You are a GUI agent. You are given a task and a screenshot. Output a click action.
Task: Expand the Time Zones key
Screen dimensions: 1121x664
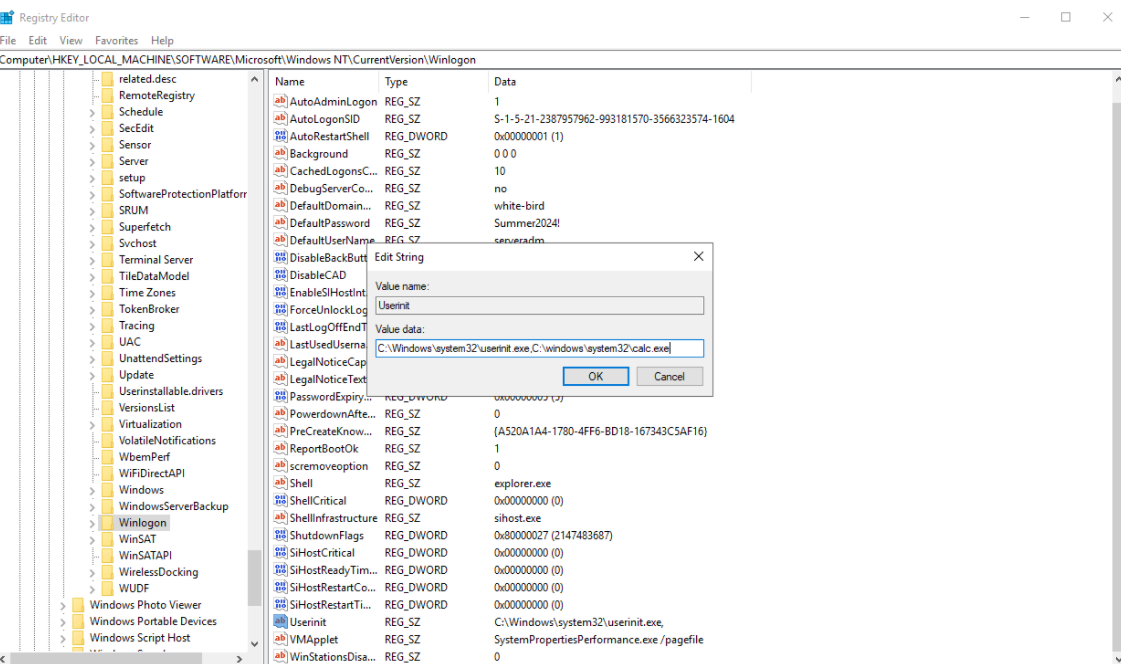[x=92, y=293]
